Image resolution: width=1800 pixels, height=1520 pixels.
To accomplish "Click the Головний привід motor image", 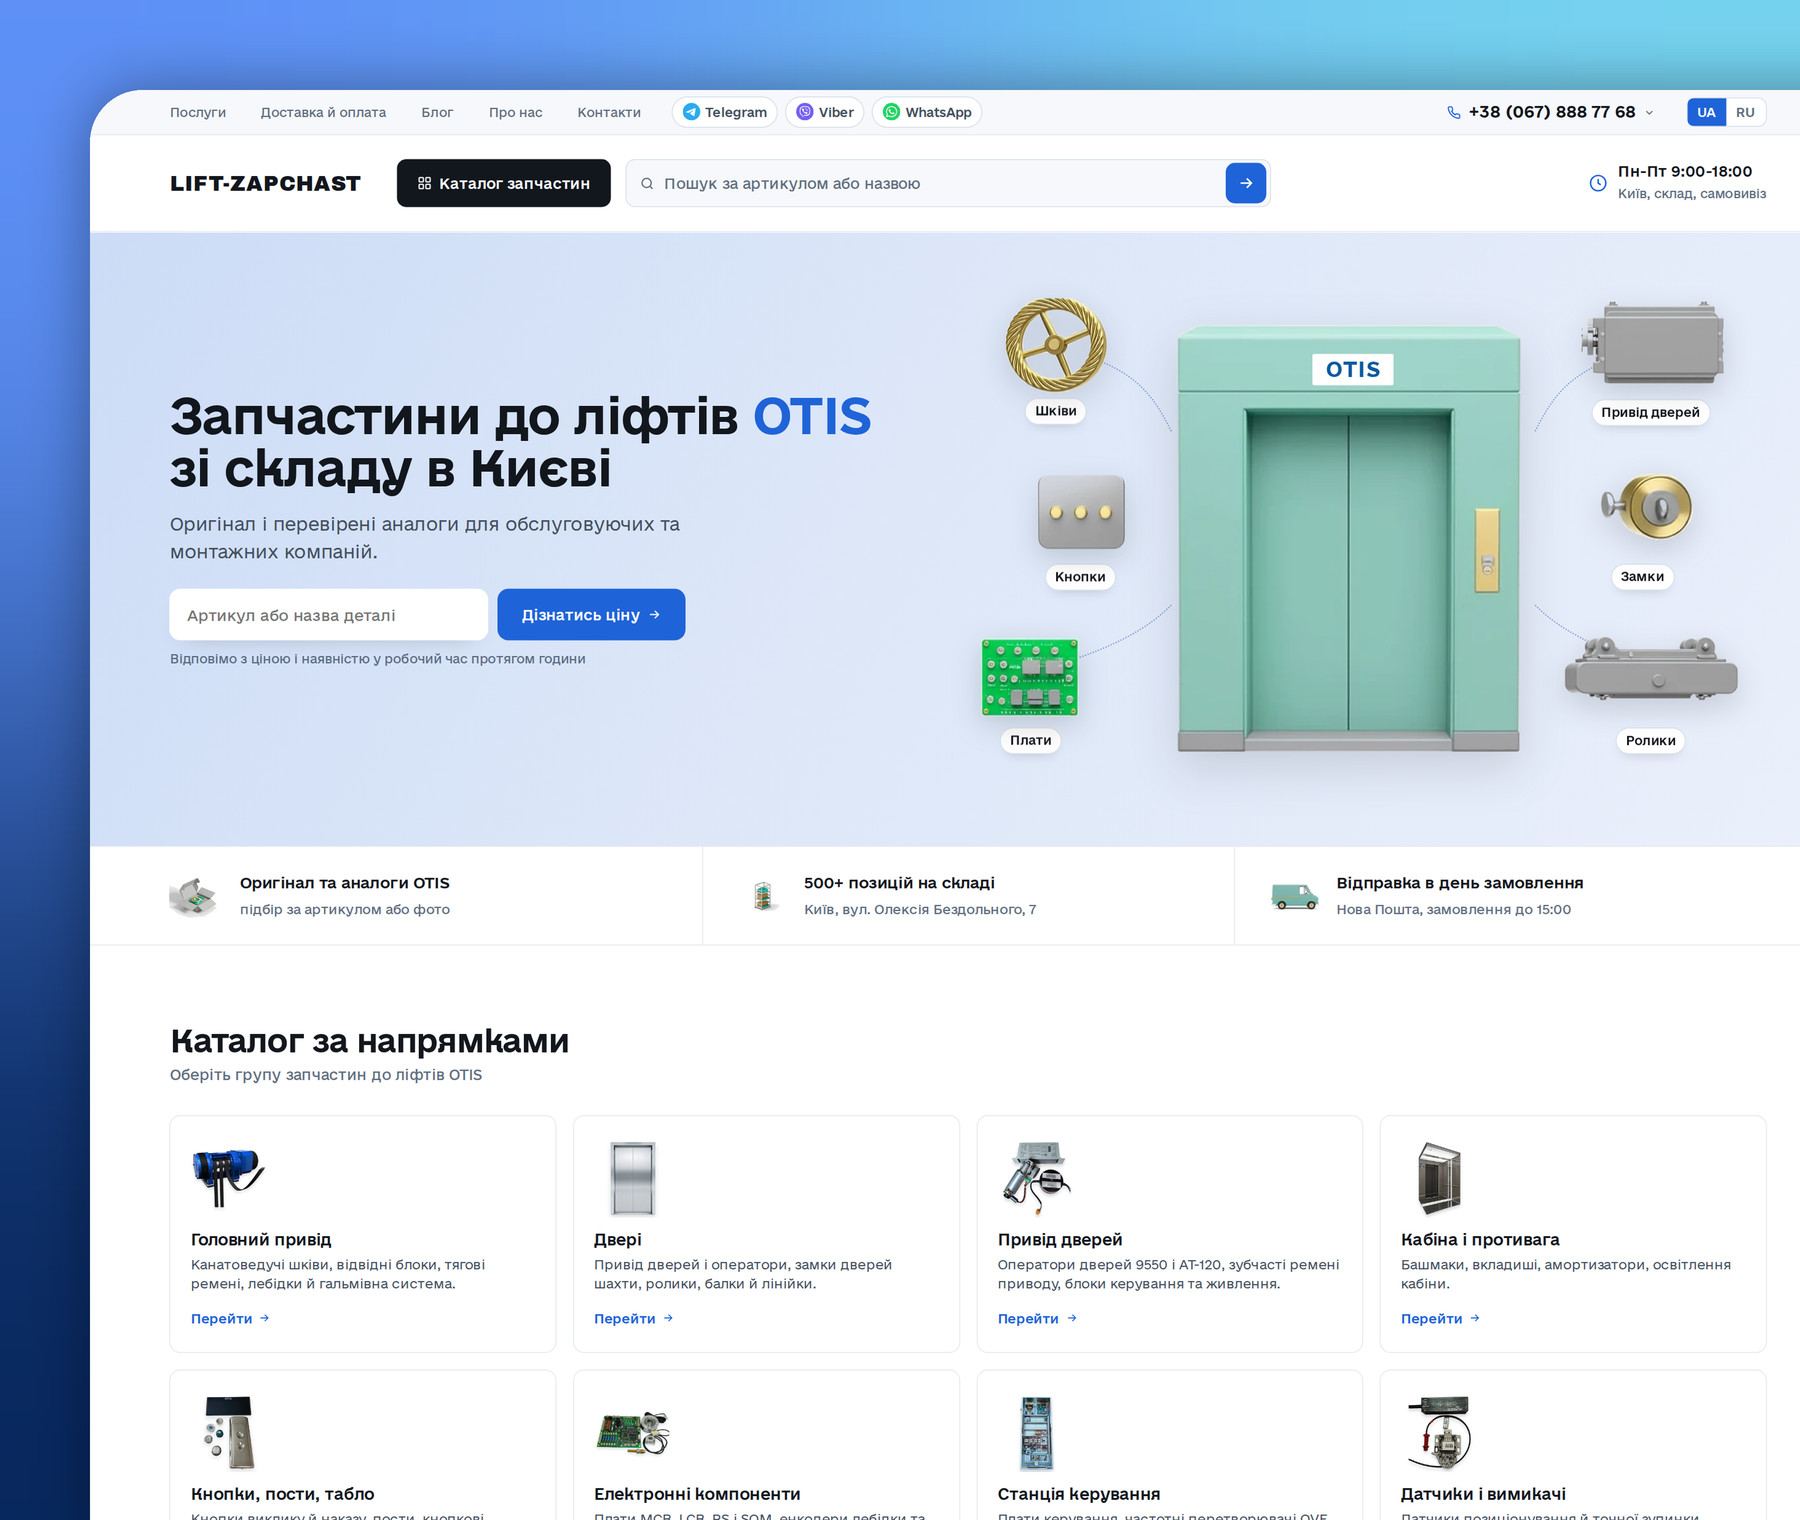I will 228,1176.
